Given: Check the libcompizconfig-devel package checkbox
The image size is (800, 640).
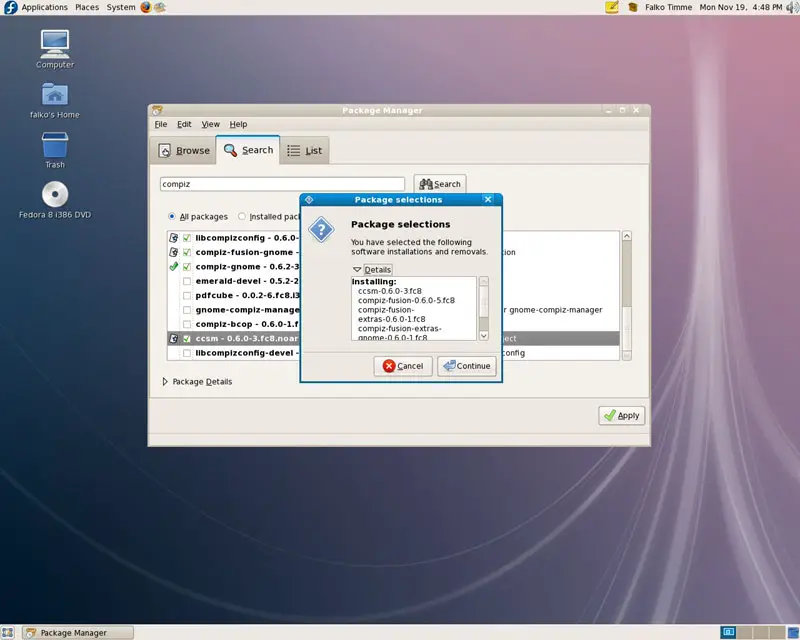Looking at the screenshot, I should point(187,353).
